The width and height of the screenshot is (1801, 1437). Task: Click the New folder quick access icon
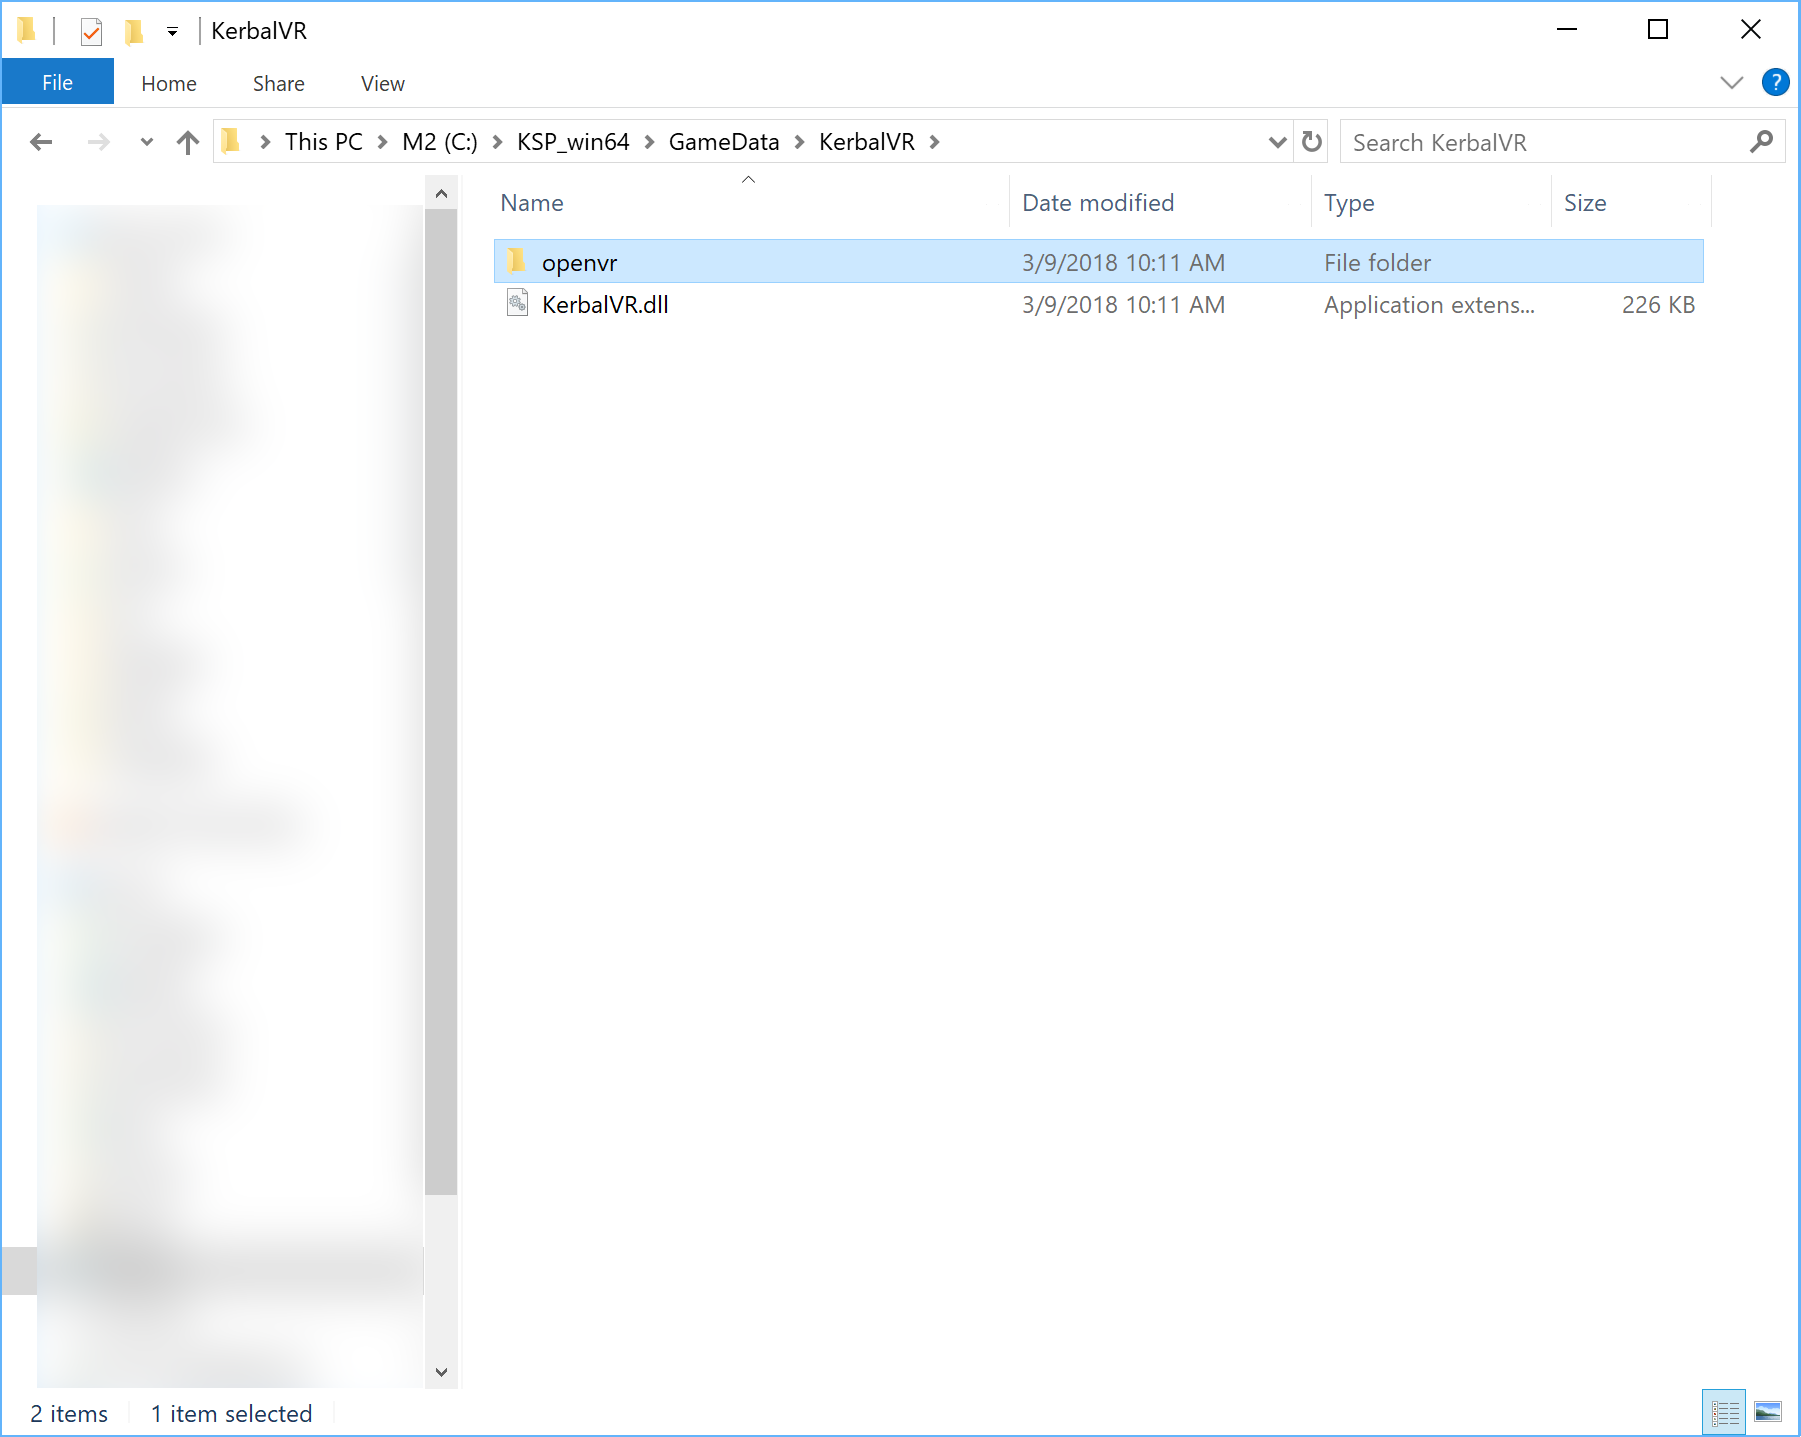coord(134,31)
